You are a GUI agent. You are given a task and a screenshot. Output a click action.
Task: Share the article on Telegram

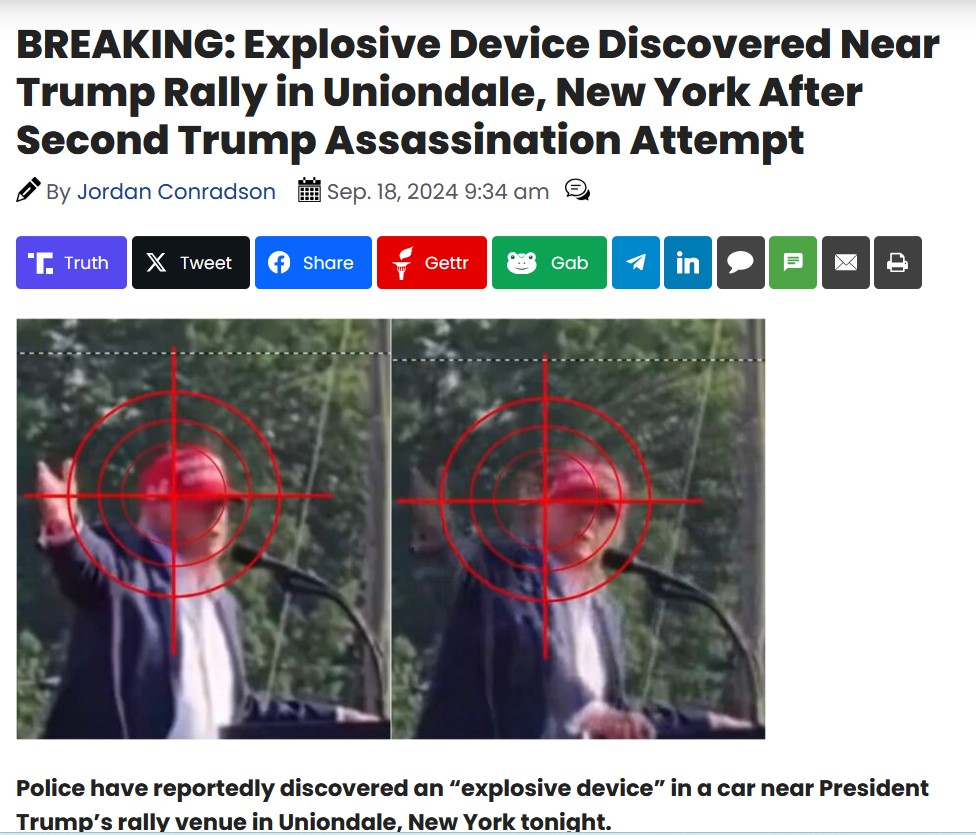click(636, 262)
